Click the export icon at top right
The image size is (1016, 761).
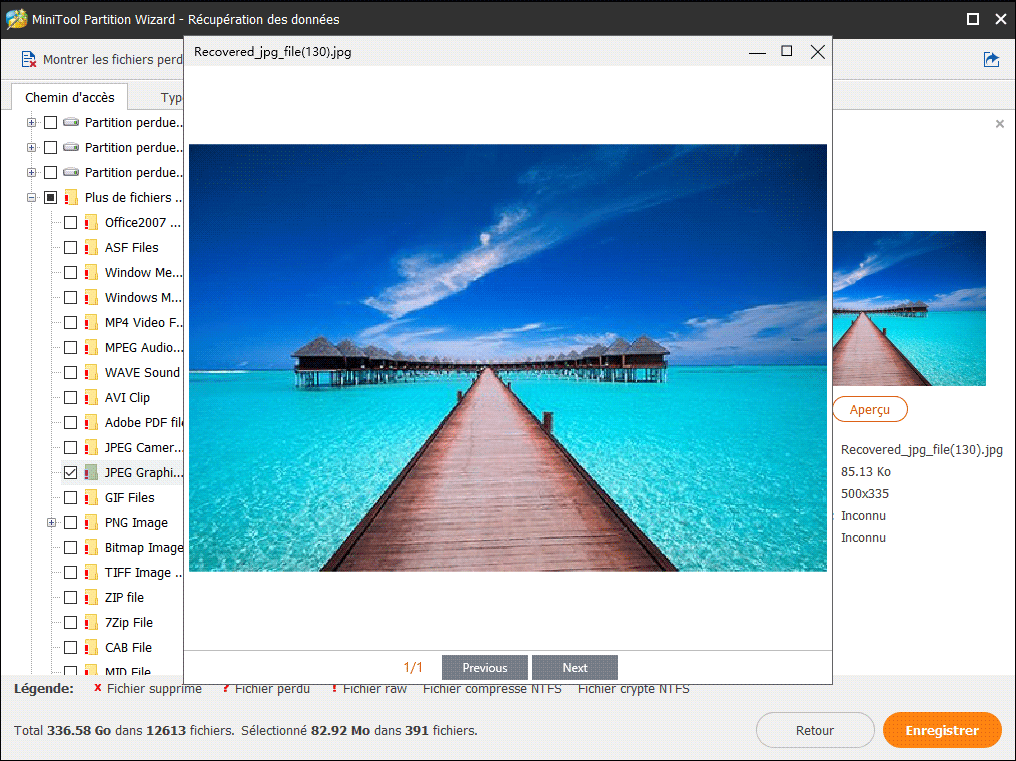991,60
